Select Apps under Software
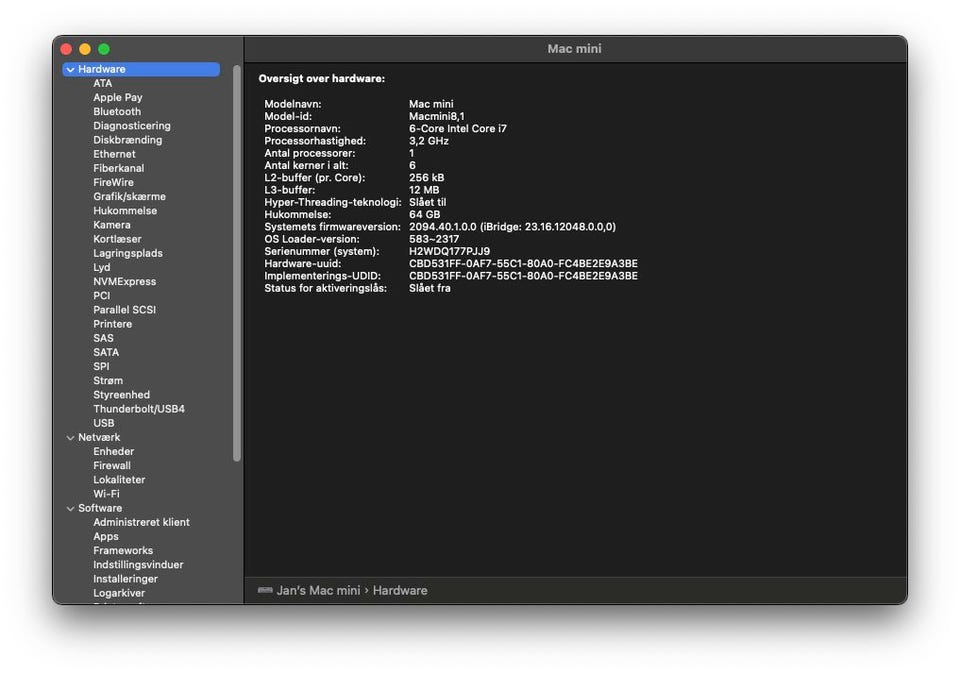This screenshot has width=960, height=674. click(x=106, y=537)
